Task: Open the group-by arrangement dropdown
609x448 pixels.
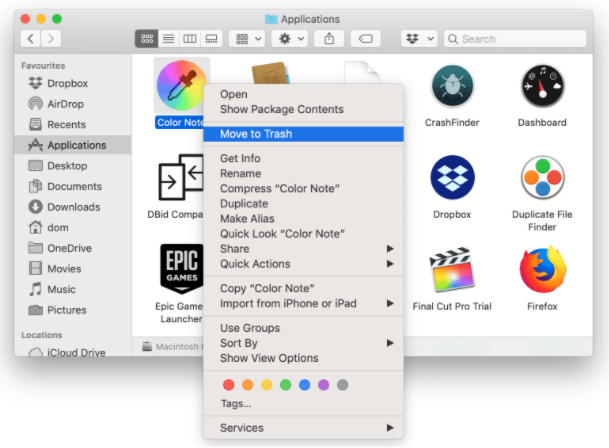Action: coord(247,38)
